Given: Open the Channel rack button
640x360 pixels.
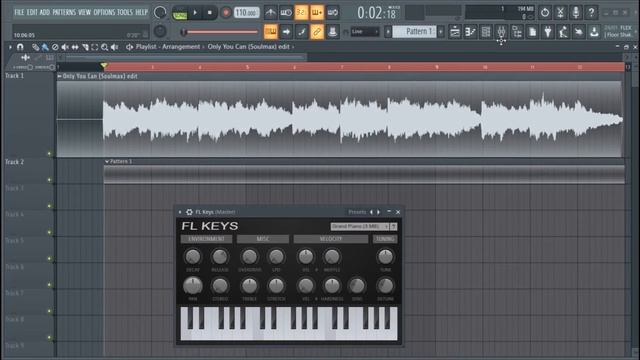Looking at the screenshot, I should 486,31.
